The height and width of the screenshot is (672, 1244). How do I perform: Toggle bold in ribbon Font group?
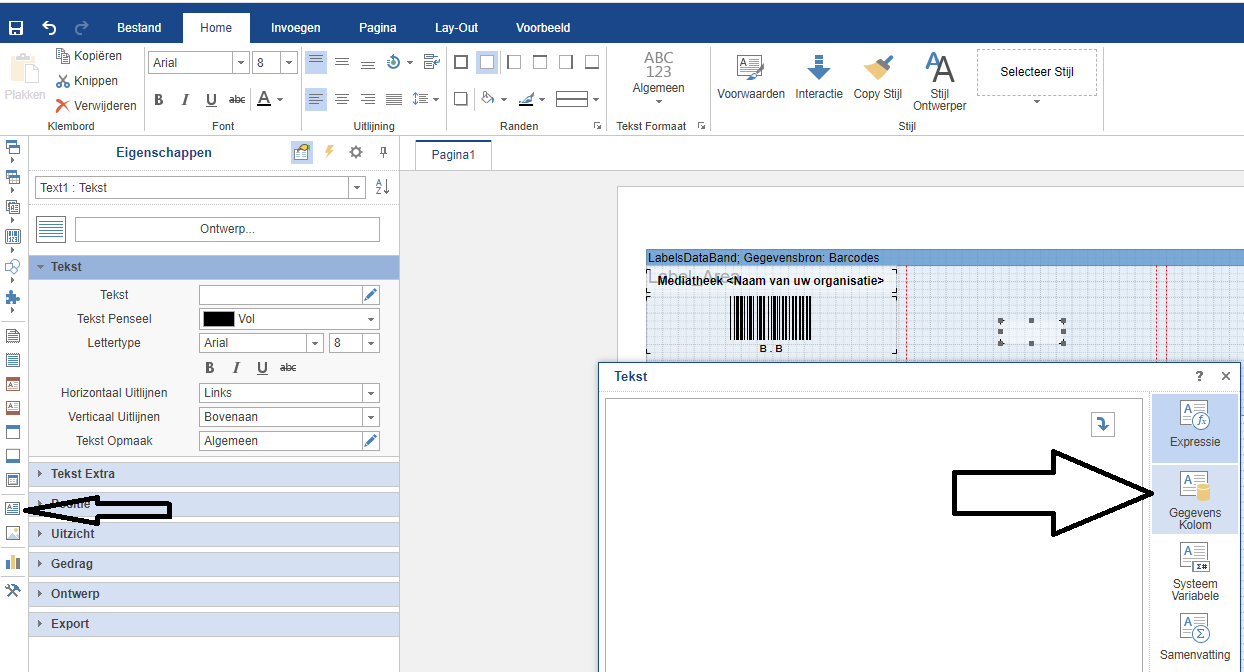click(x=159, y=99)
